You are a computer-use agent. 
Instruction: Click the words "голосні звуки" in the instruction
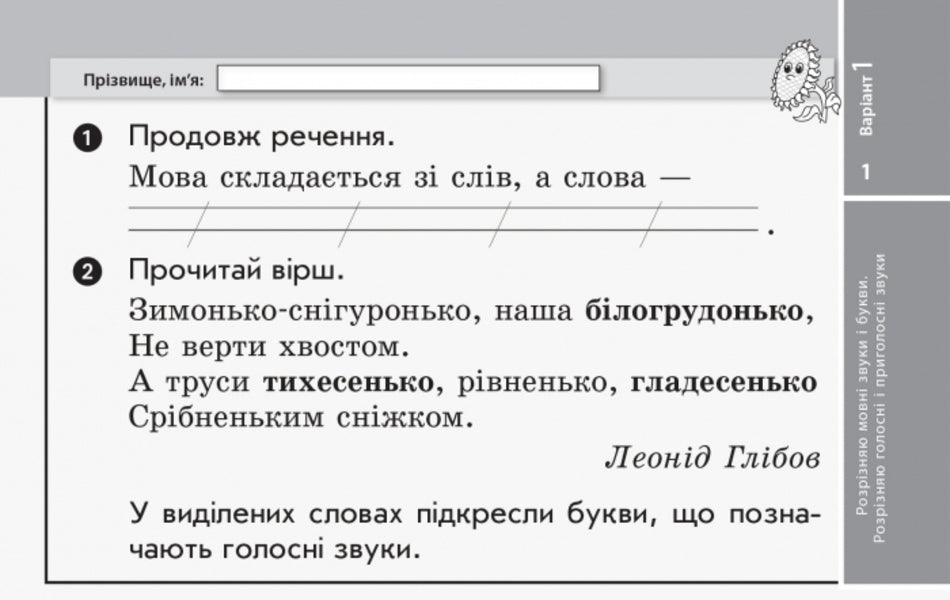click(315, 551)
